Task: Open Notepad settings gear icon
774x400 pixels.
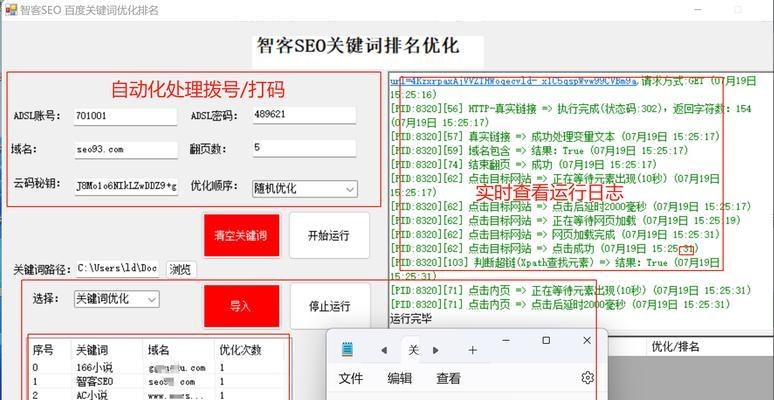Action: 587,378
